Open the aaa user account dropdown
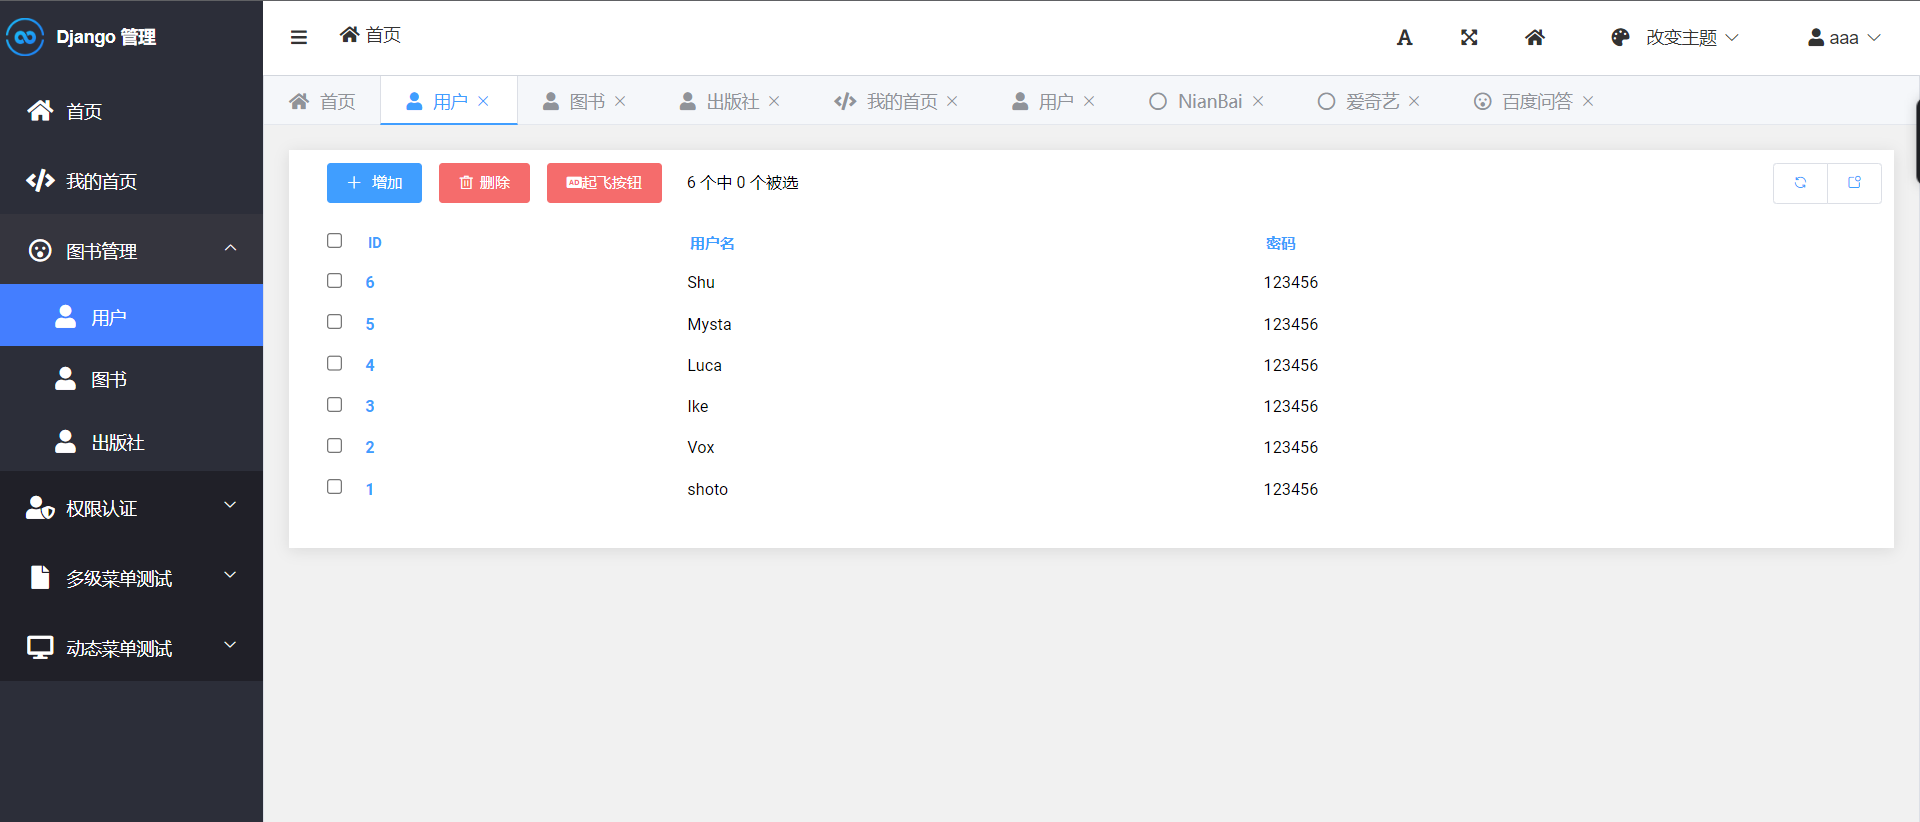The width and height of the screenshot is (1920, 822). pyautogui.click(x=1845, y=38)
